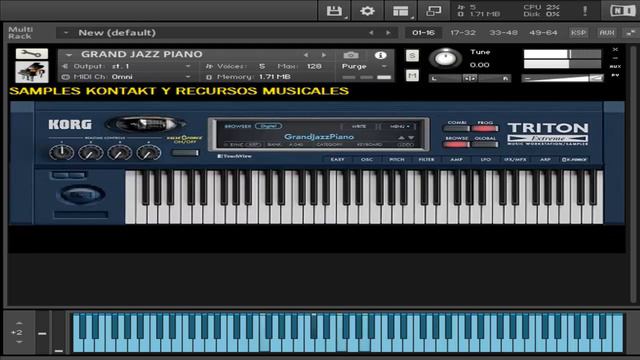Toggle the COMBI mode button
The image size is (640, 360).
[x=457, y=128]
